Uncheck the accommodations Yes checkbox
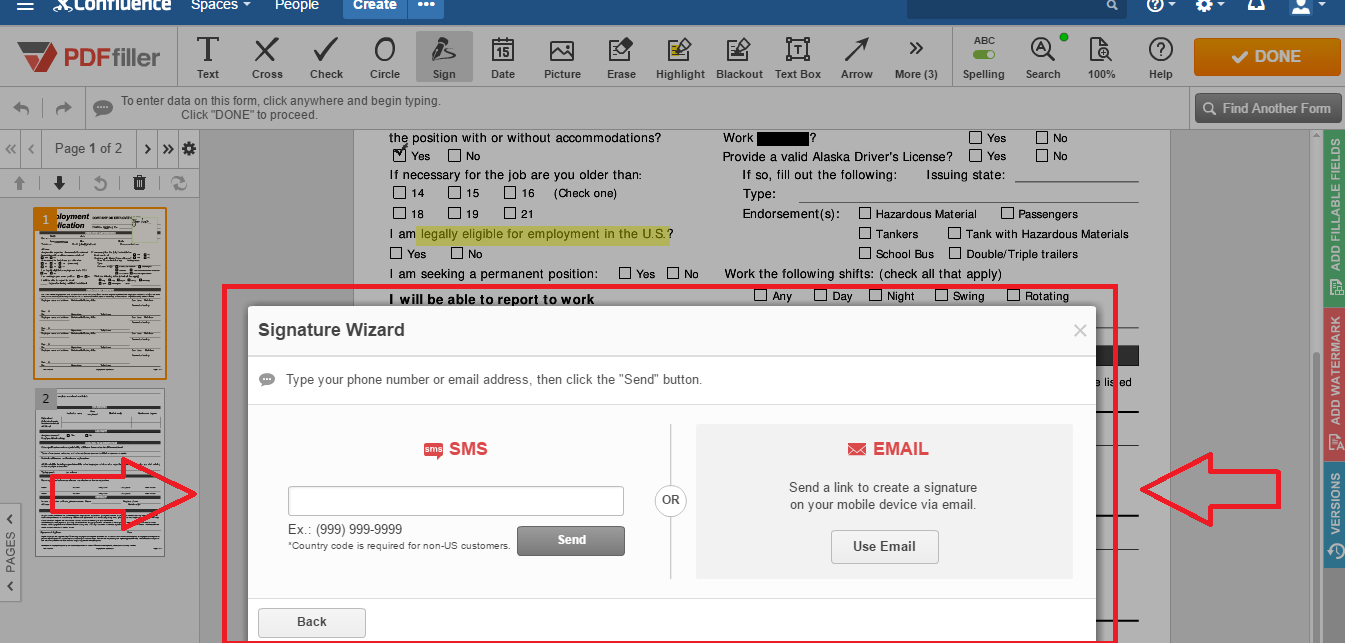1345x643 pixels. click(x=400, y=155)
